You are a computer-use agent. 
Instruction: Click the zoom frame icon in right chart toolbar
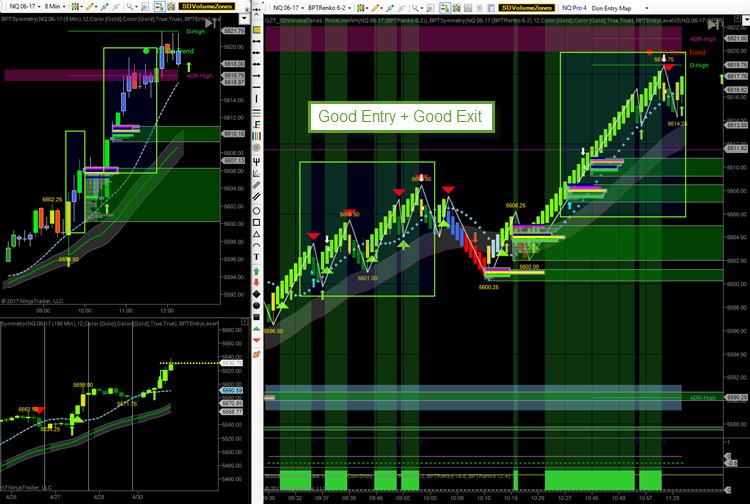[x=430, y=8]
